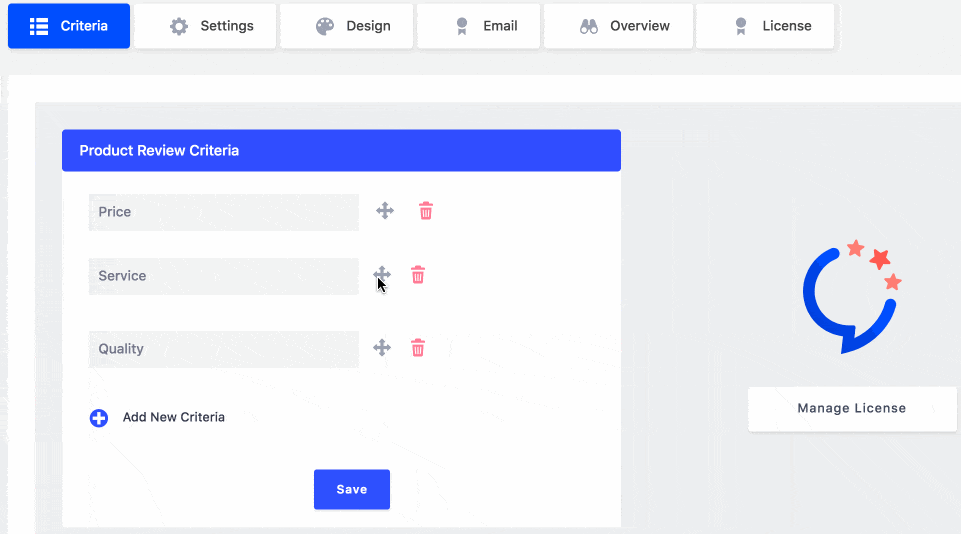The width and height of the screenshot is (961, 534).
Task: Delete the Quality criteria with trash icon
Action: (x=418, y=348)
